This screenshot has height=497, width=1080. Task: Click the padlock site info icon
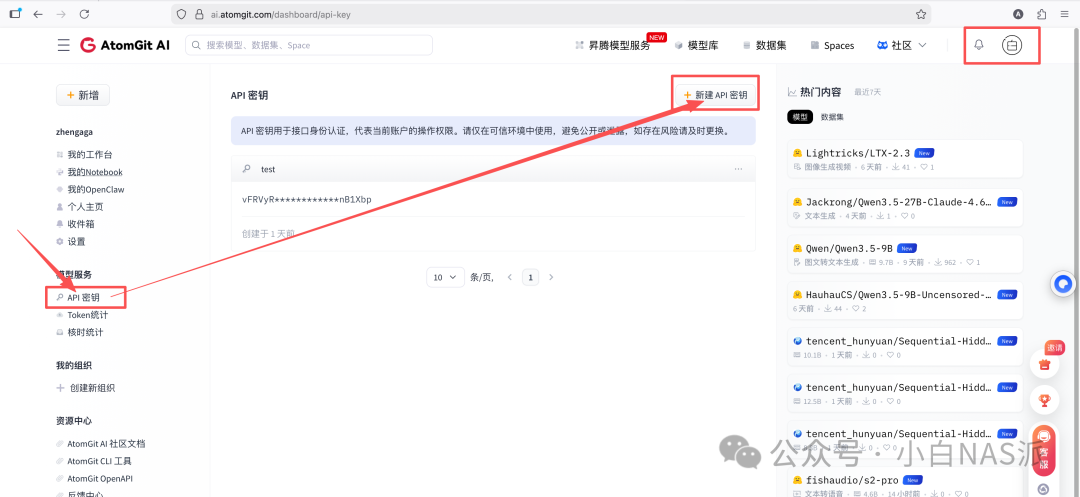[198, 14]
